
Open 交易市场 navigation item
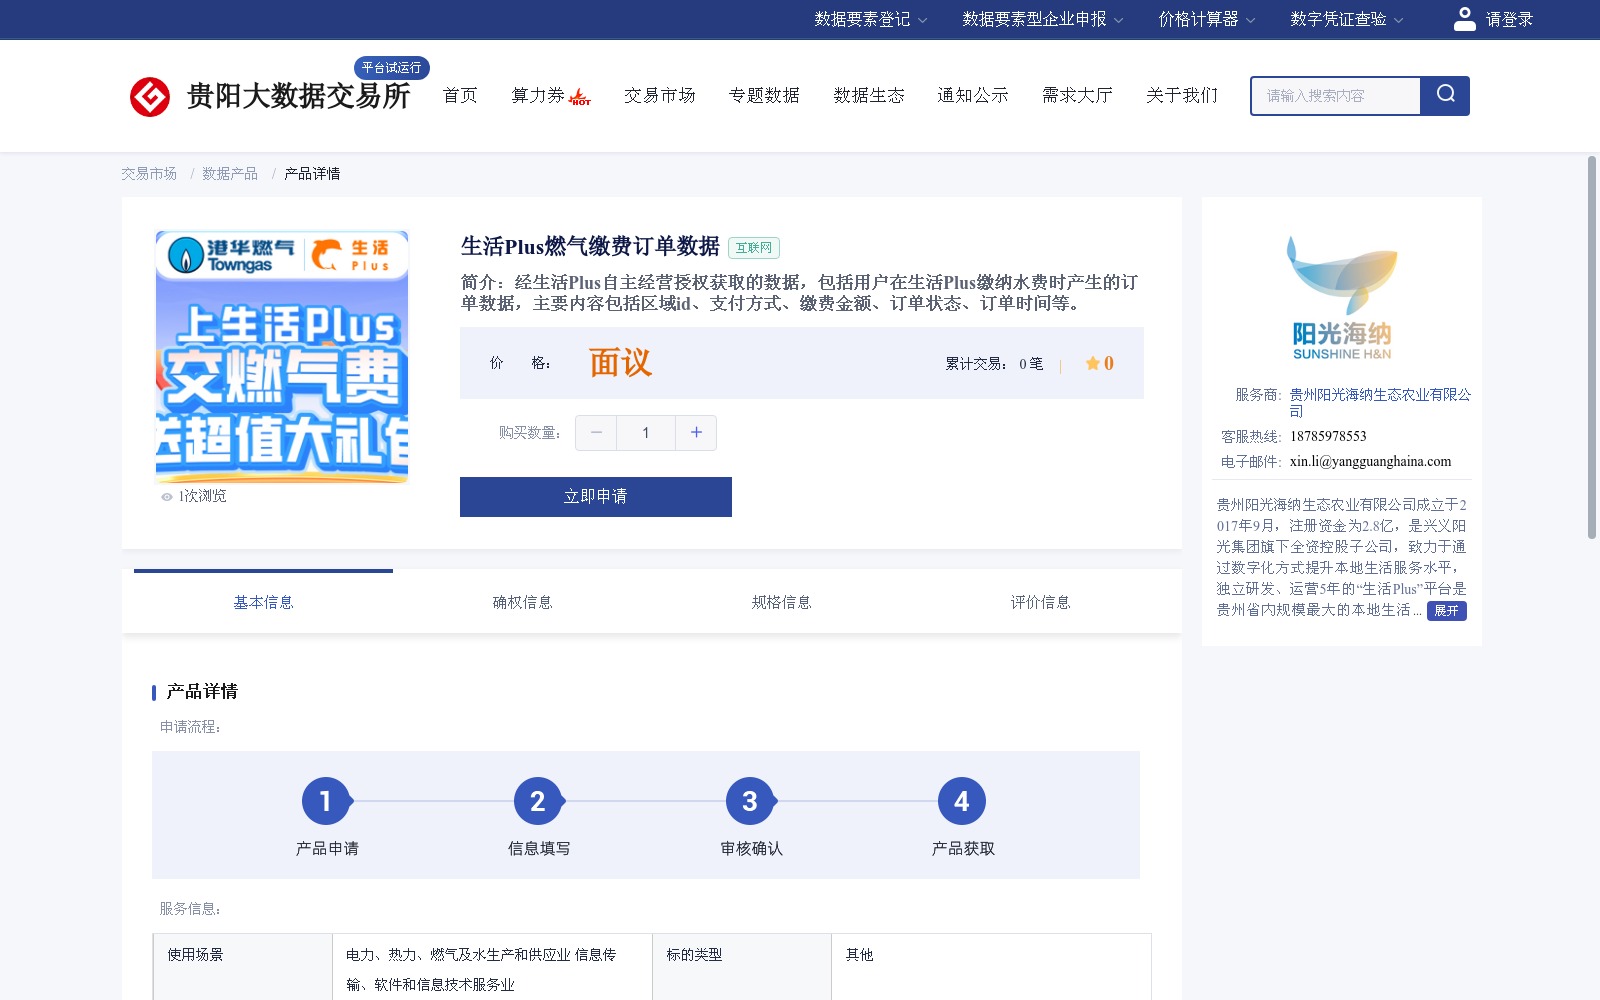coord(660,95)
